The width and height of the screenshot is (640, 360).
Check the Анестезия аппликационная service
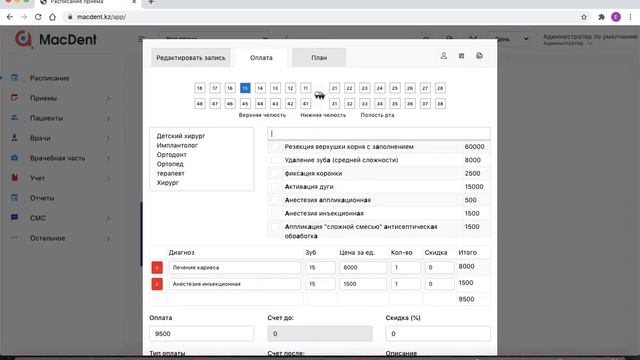[x=276, y=200]
